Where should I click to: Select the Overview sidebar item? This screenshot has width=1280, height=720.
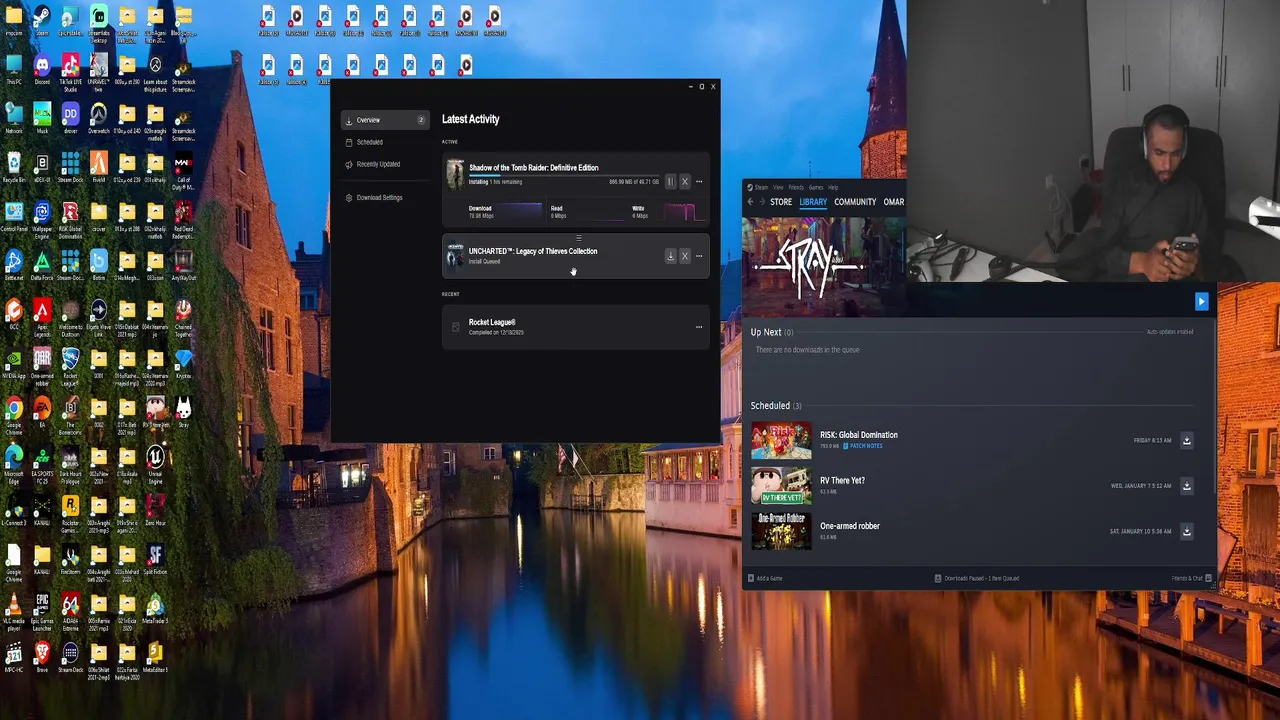click(385, 120)
